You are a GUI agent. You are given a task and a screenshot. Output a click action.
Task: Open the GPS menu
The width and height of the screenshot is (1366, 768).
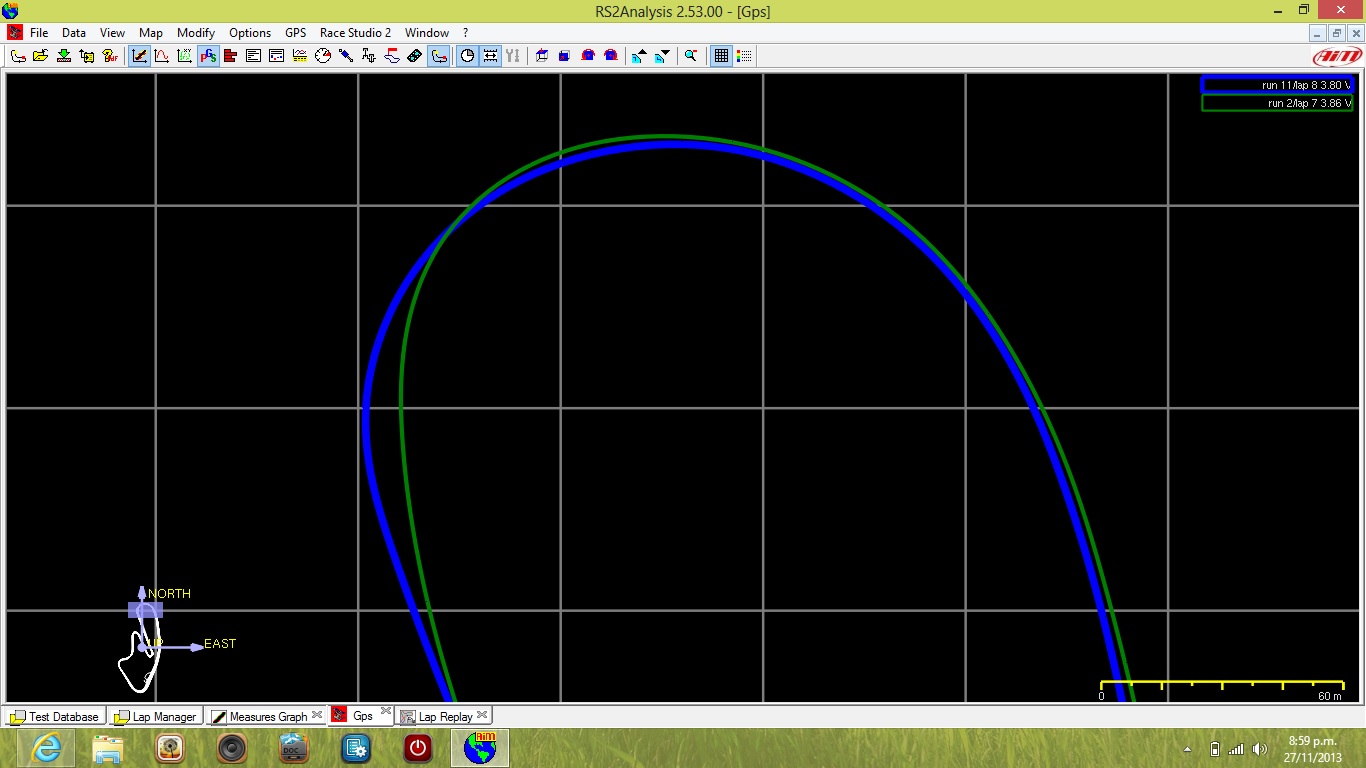click(296, 33)
